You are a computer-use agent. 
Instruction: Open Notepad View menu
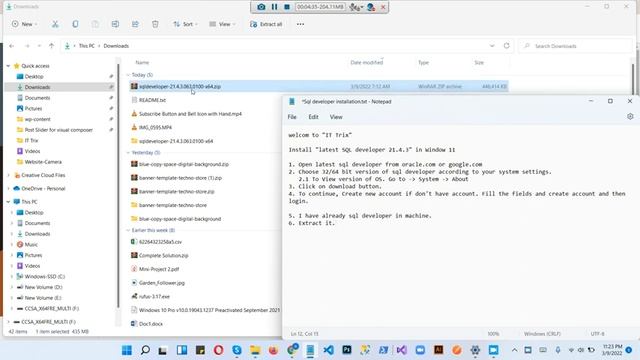336,117
